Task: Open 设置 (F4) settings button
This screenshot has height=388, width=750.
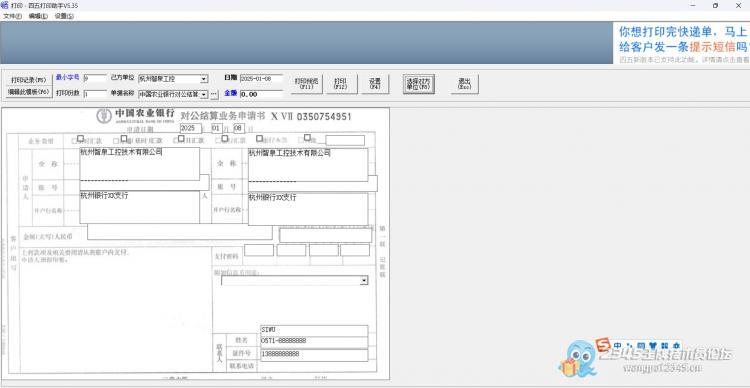Action: 375,84
